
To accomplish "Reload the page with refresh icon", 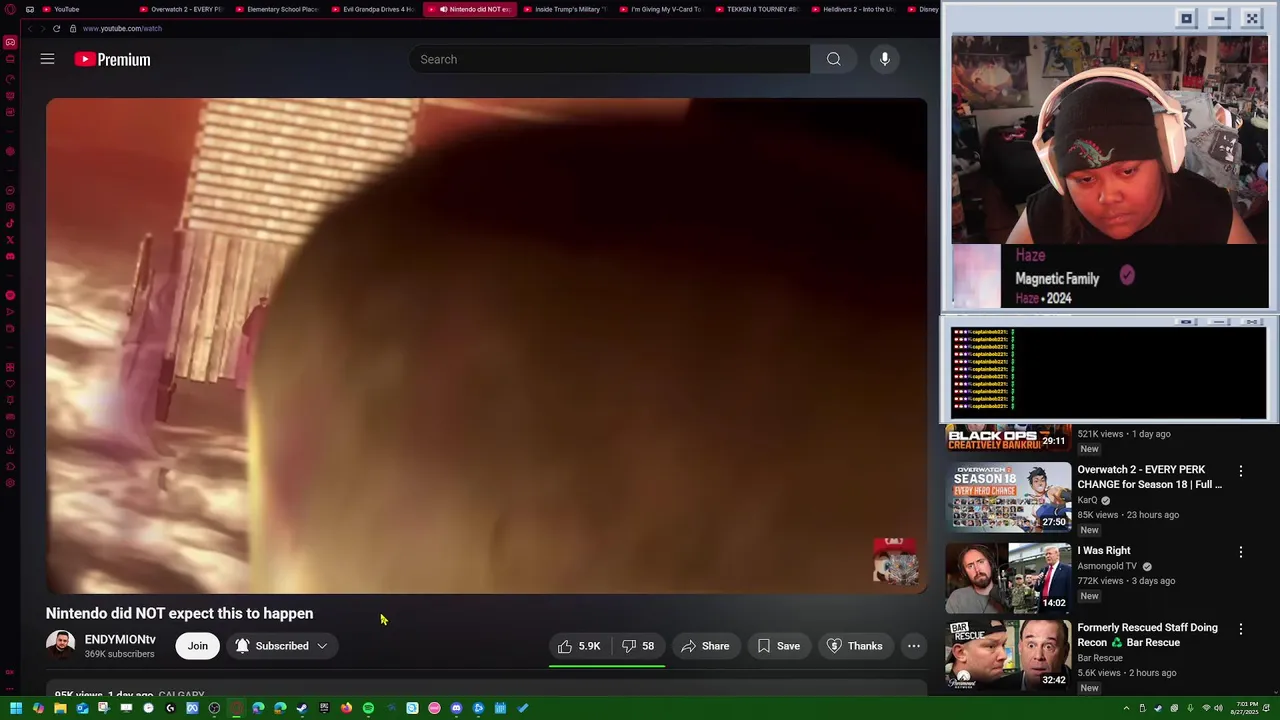I will click(56, 28).
